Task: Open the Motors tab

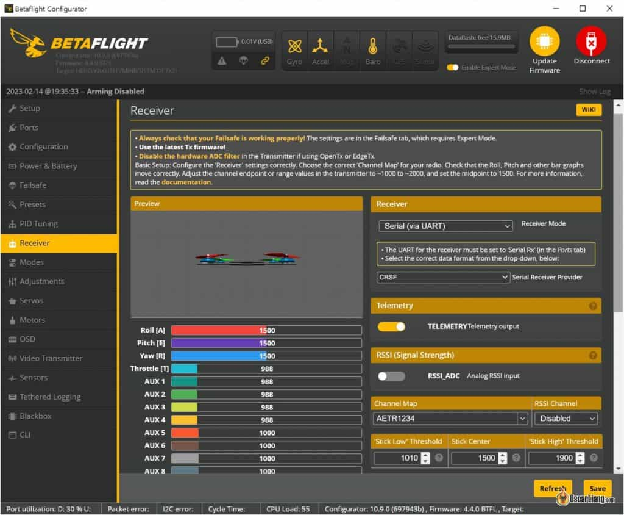Action: (59, 320)
